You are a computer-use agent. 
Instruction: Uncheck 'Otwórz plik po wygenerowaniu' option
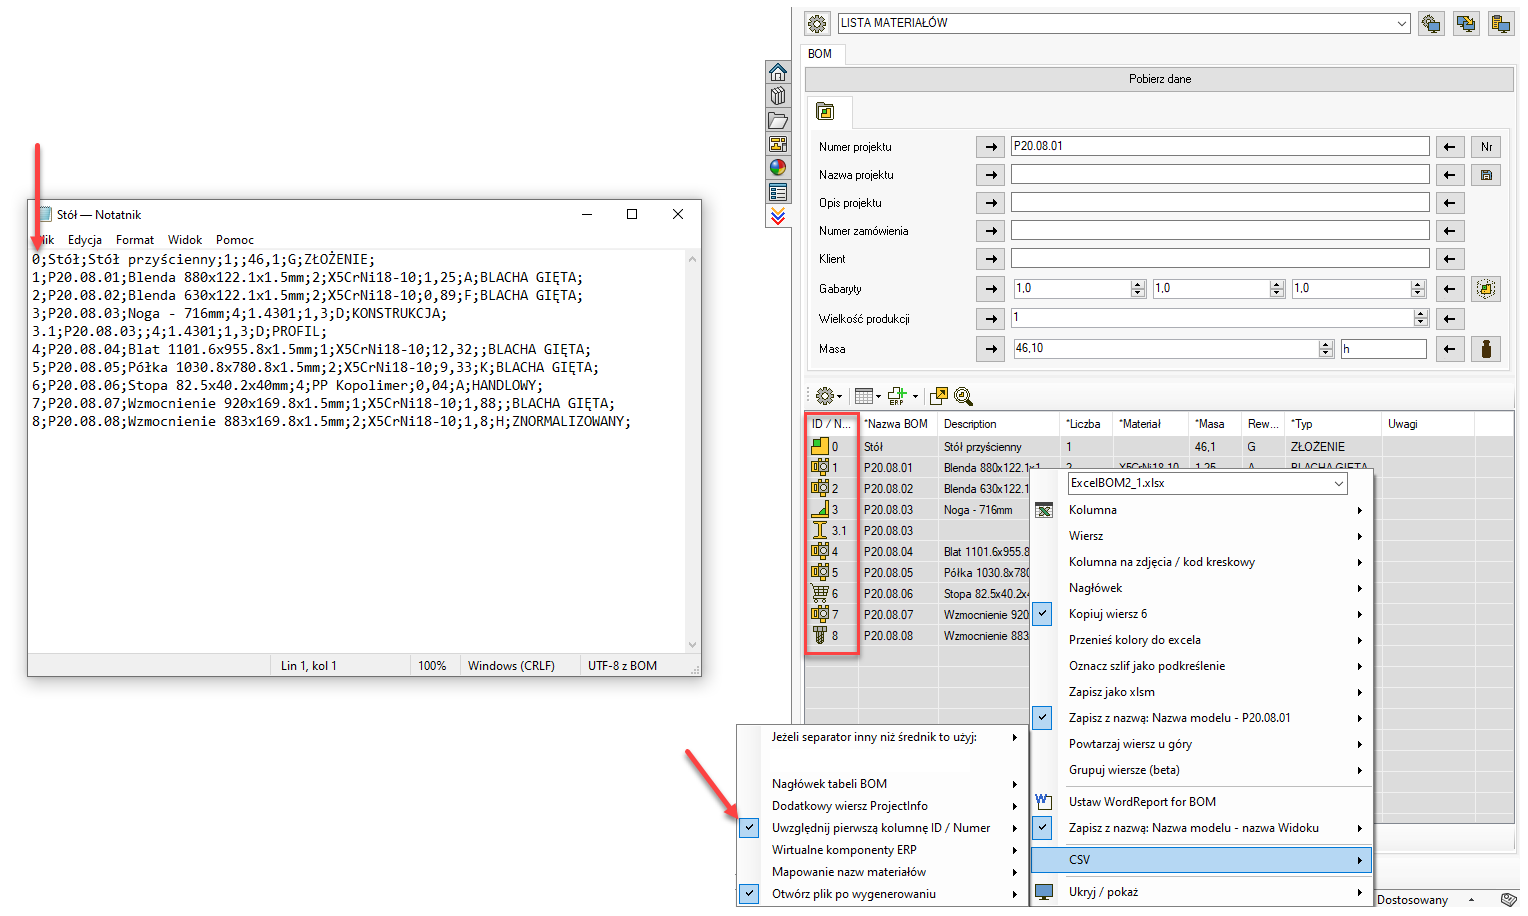point(853,894)
